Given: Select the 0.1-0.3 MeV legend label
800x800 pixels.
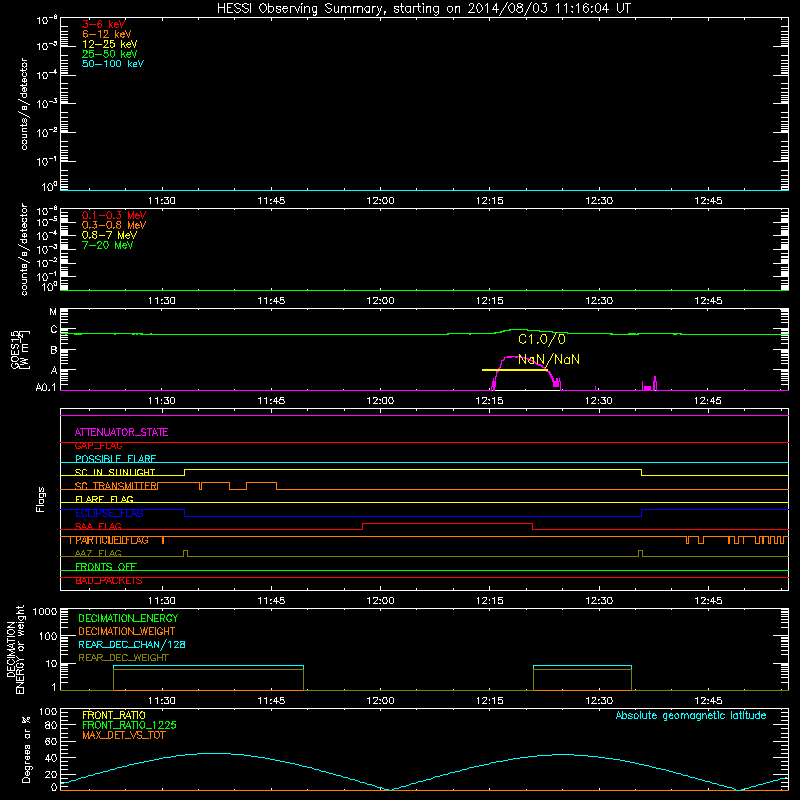Looking at the screenshot, I should pyautogui.click(x=114, y=215).
